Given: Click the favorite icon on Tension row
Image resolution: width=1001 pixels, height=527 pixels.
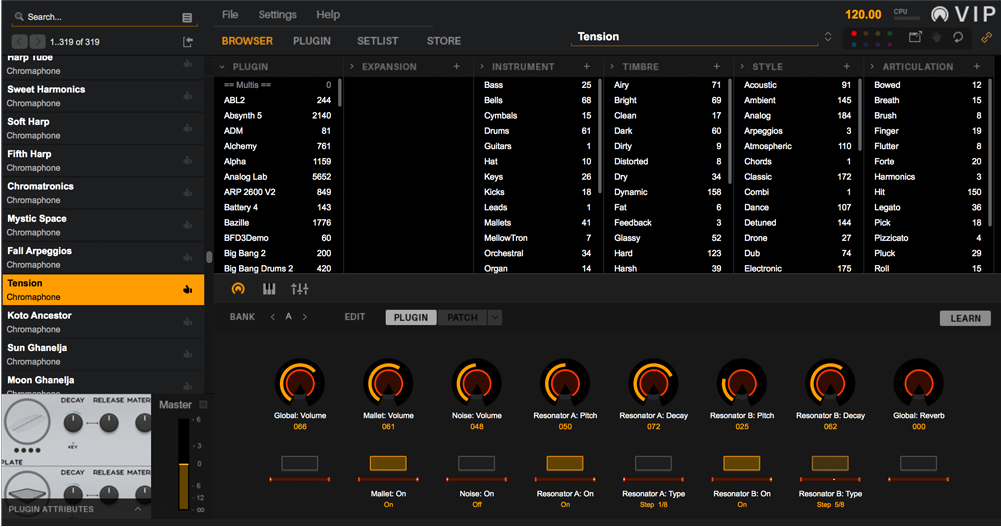Looking at the screenshot, I should (188, 290).
